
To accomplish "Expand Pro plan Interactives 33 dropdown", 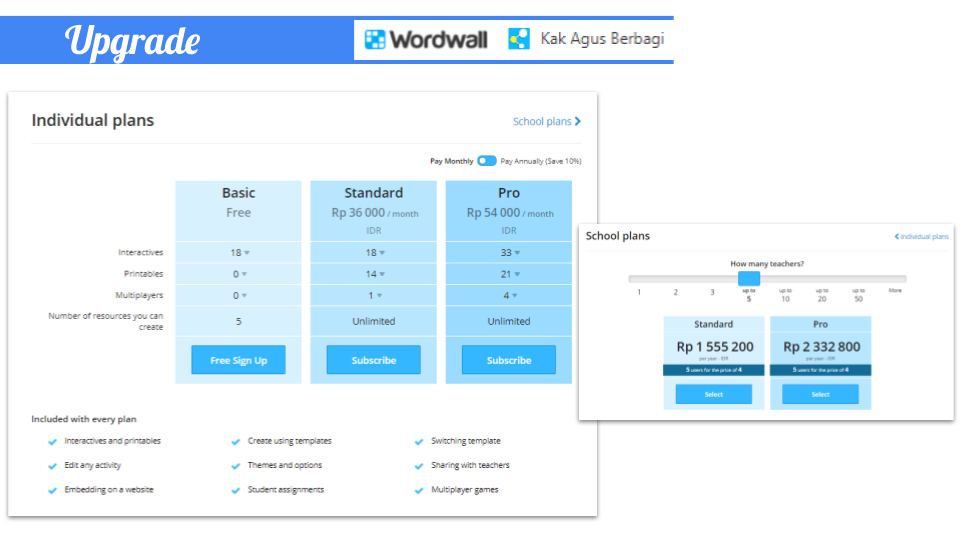I will [510, 252].
